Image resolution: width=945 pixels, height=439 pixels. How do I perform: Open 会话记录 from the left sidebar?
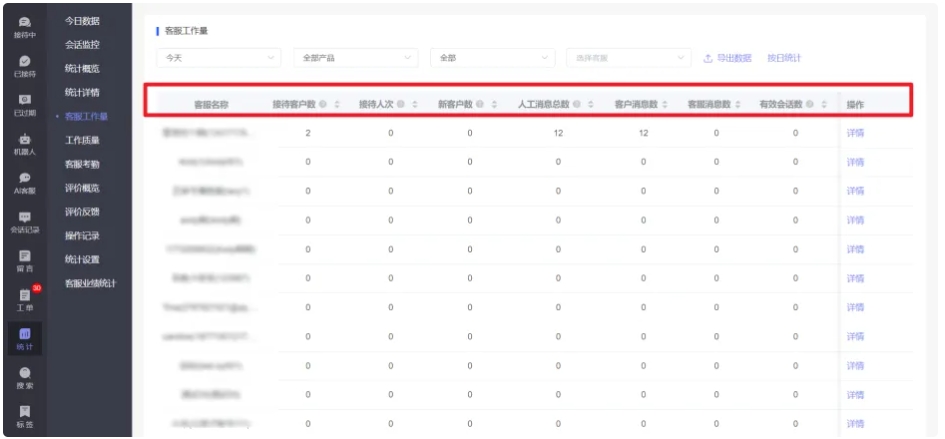[25, 222]
